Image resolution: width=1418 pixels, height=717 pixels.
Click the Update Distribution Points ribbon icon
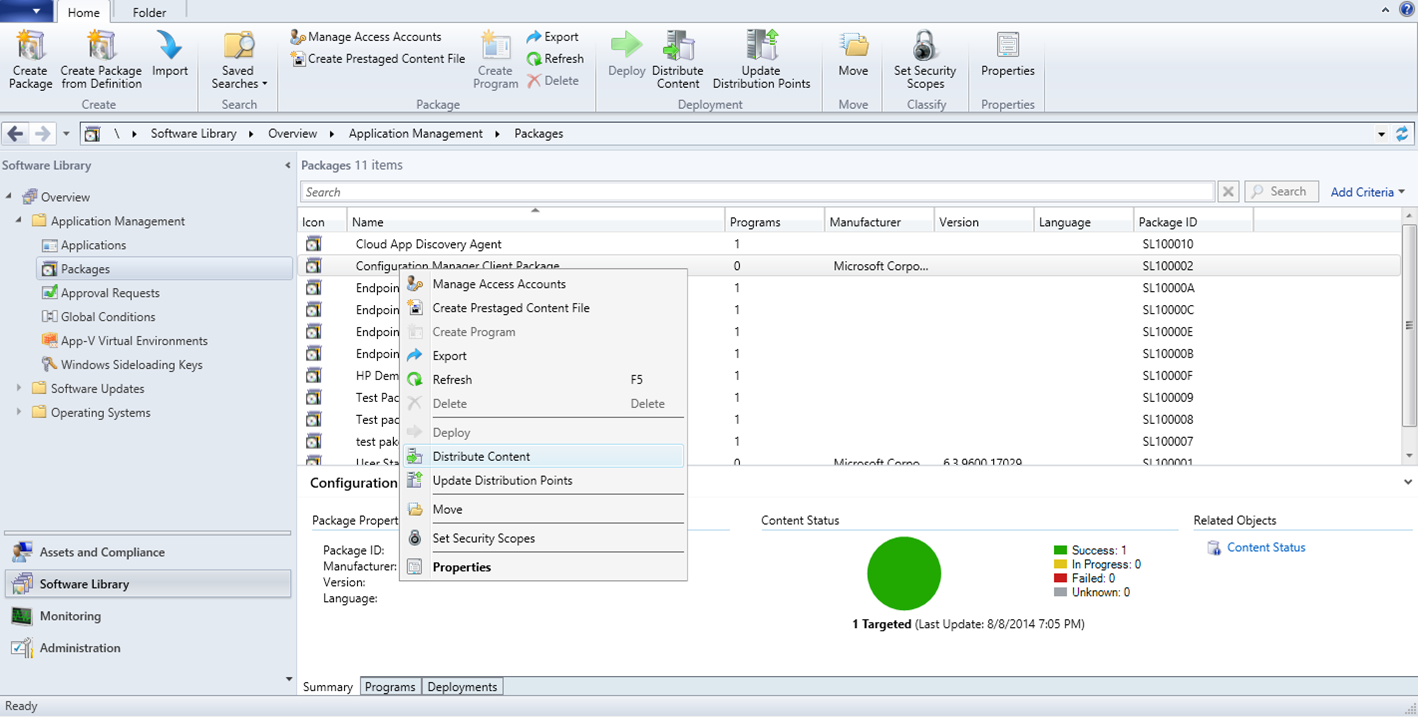pyautogui.click(x=761, y=48)
